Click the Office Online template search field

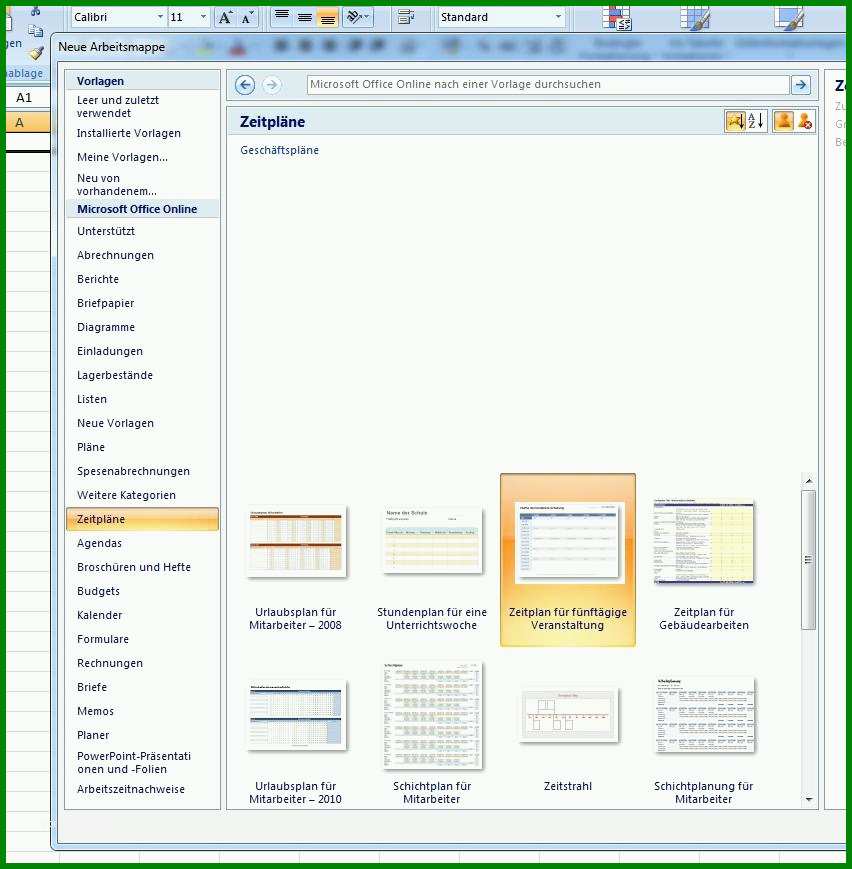[x=548, y=84]
